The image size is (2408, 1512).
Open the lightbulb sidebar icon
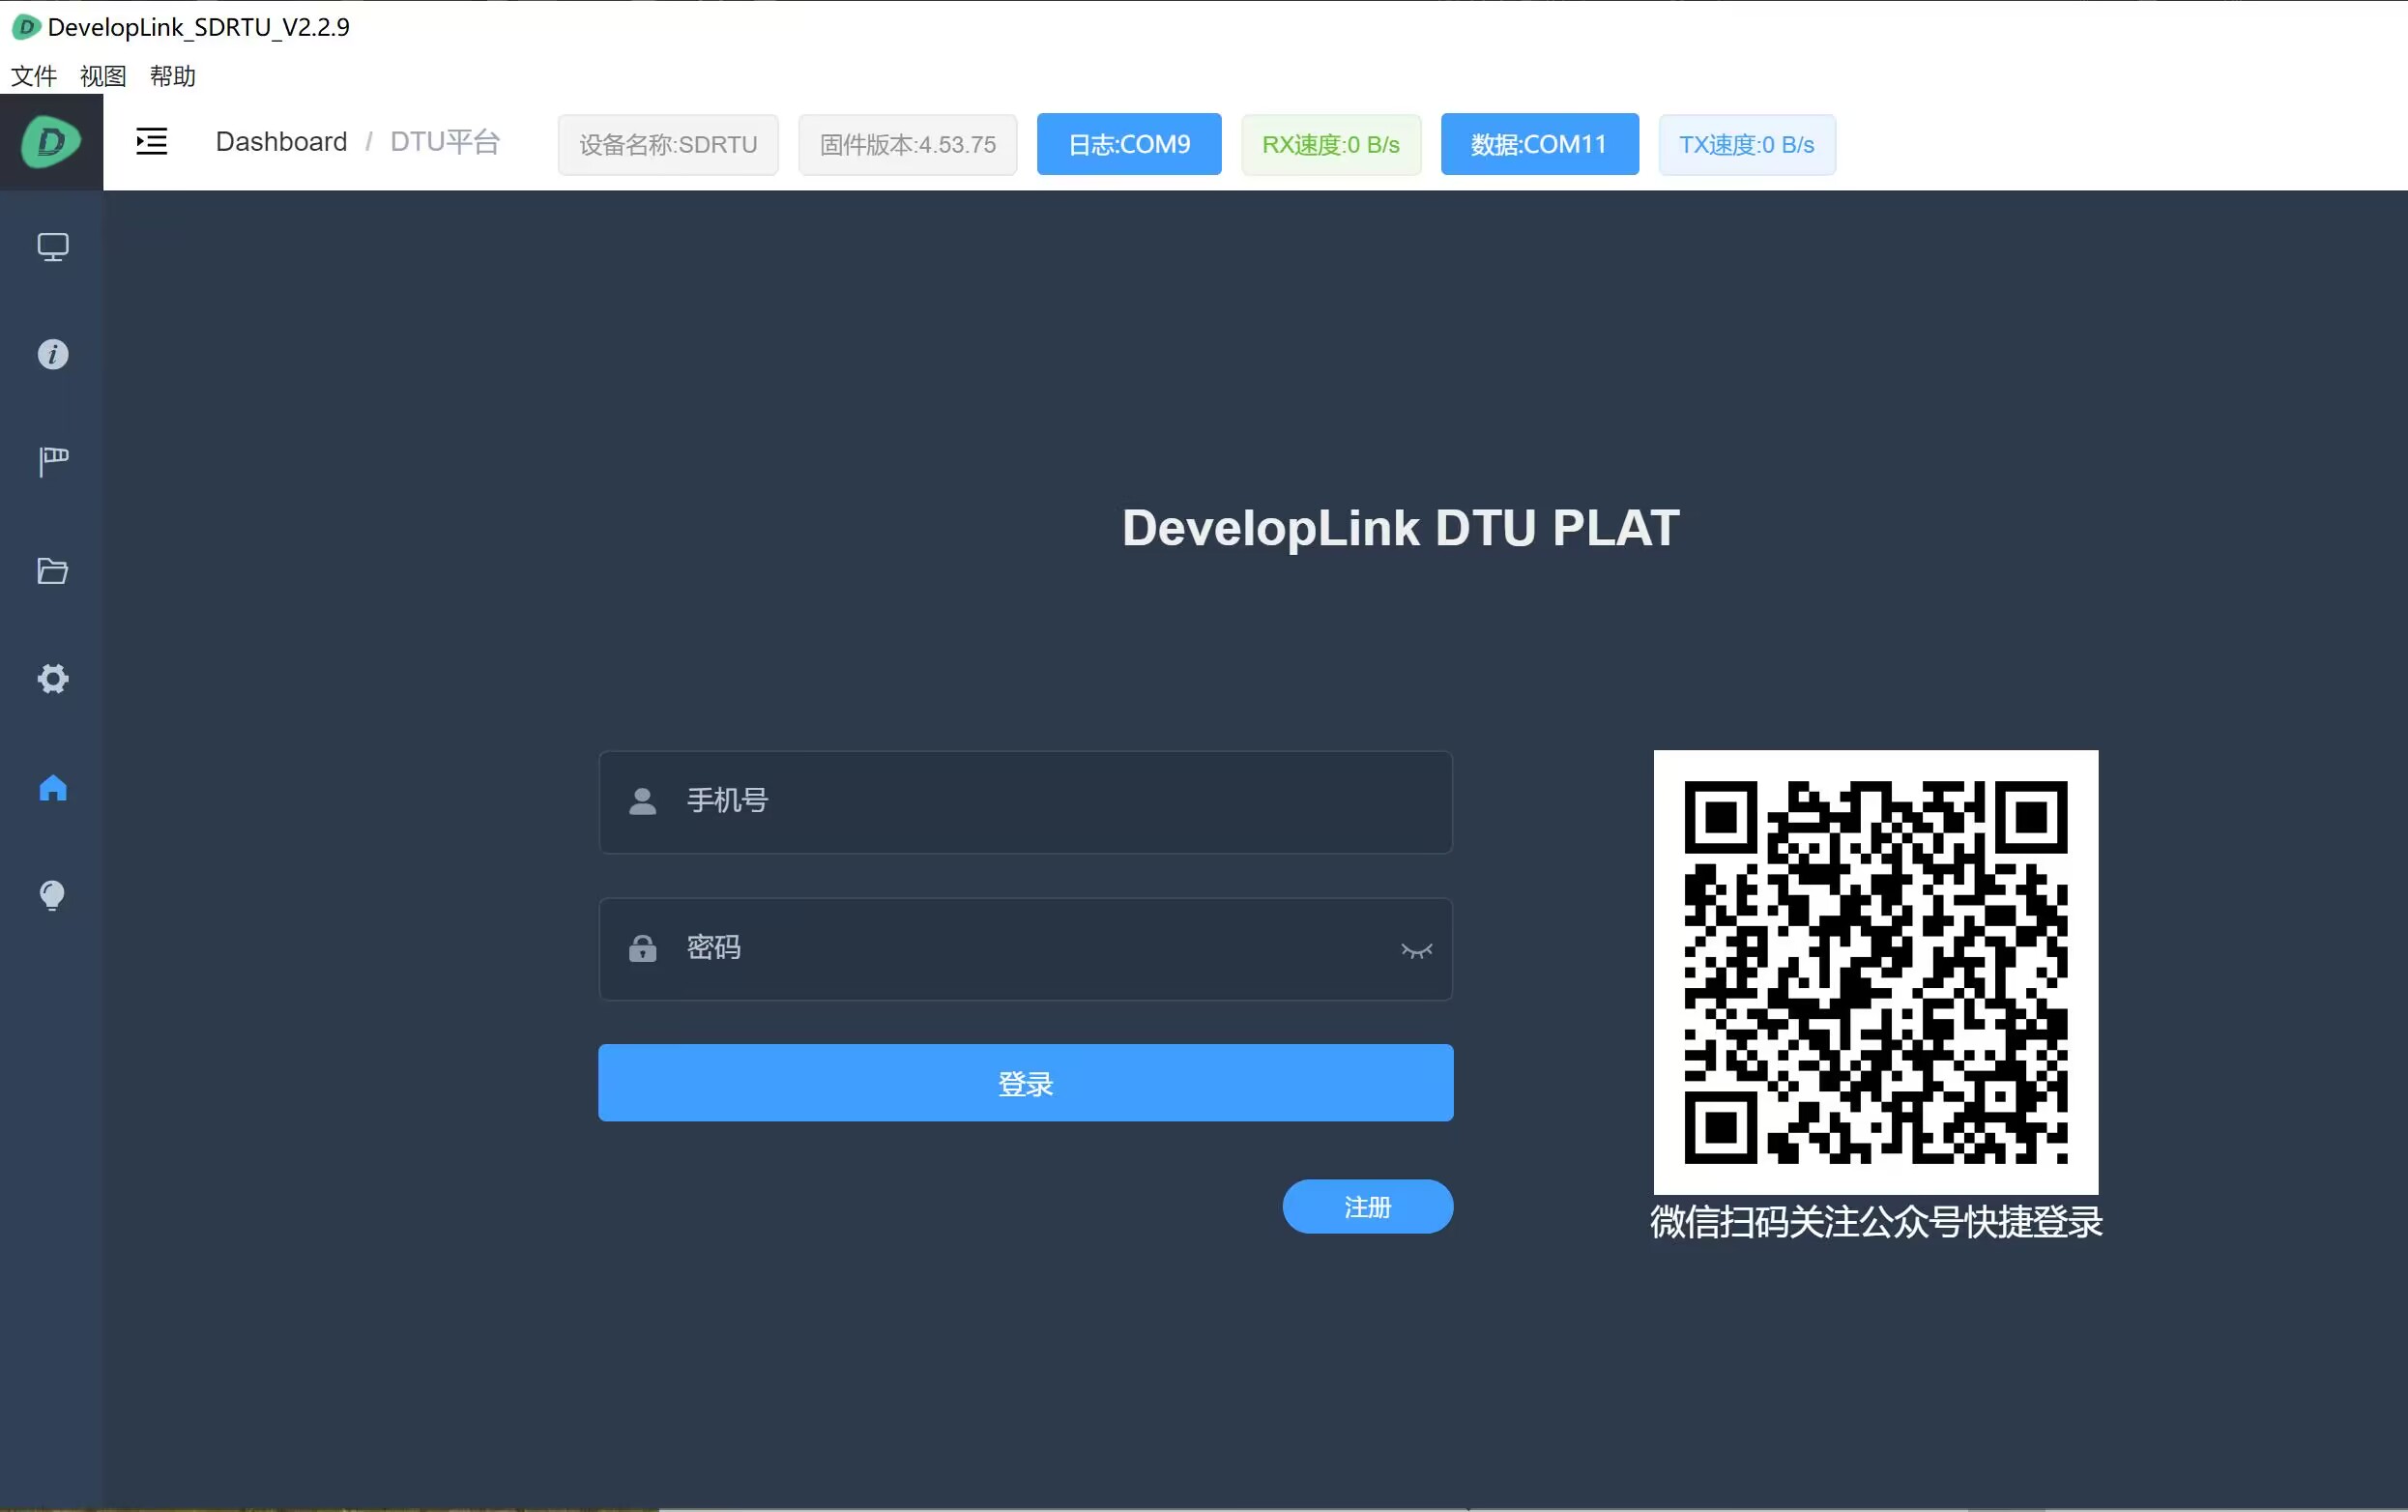pyautogui.click(x=52, y=895)
